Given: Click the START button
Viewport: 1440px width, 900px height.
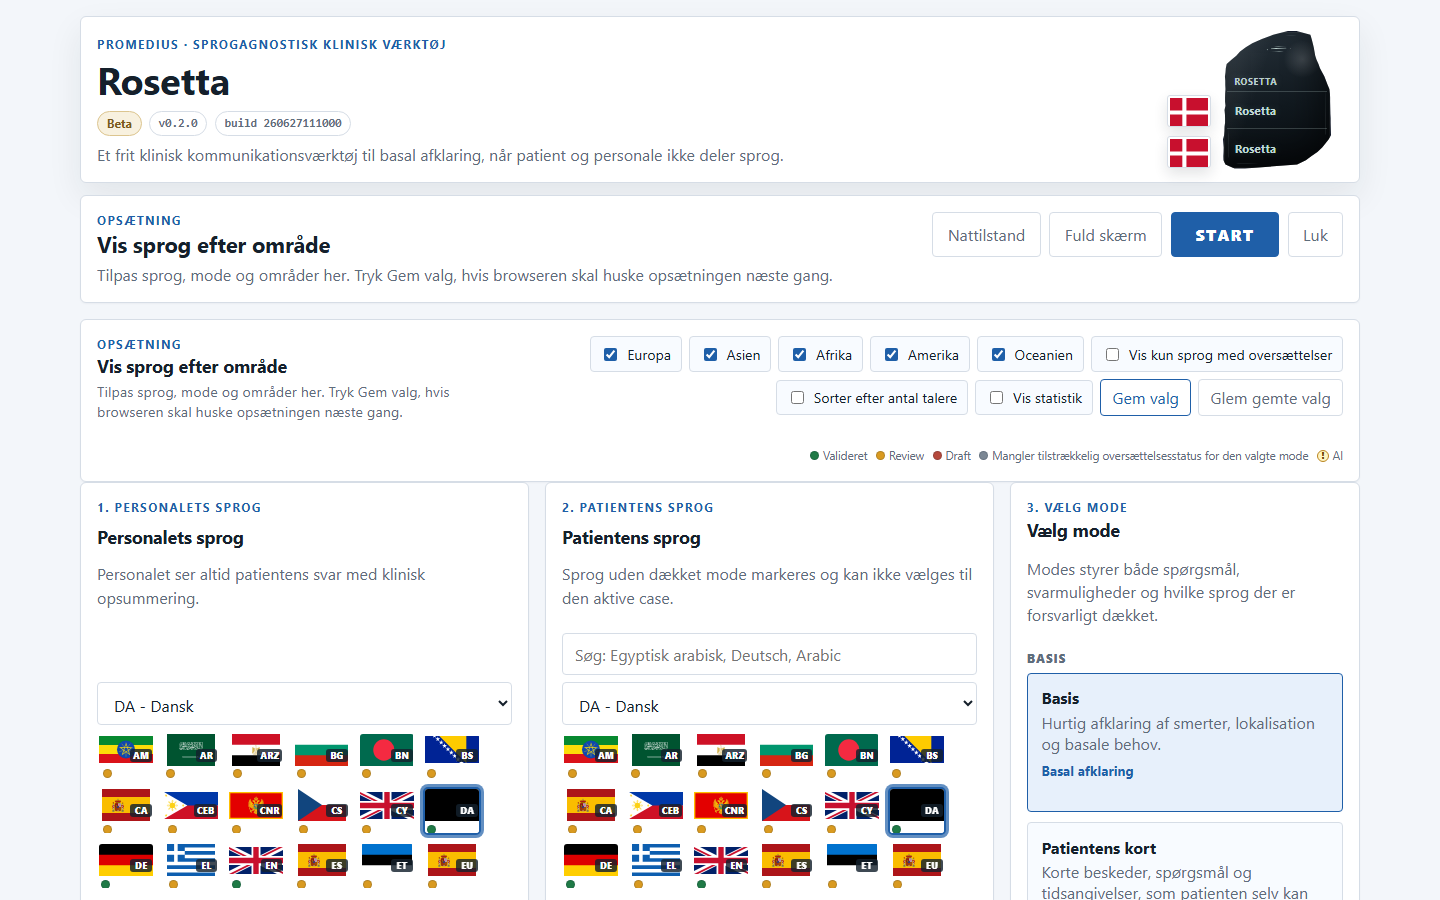Looking at the screenshot, I should coord(1224,235).
